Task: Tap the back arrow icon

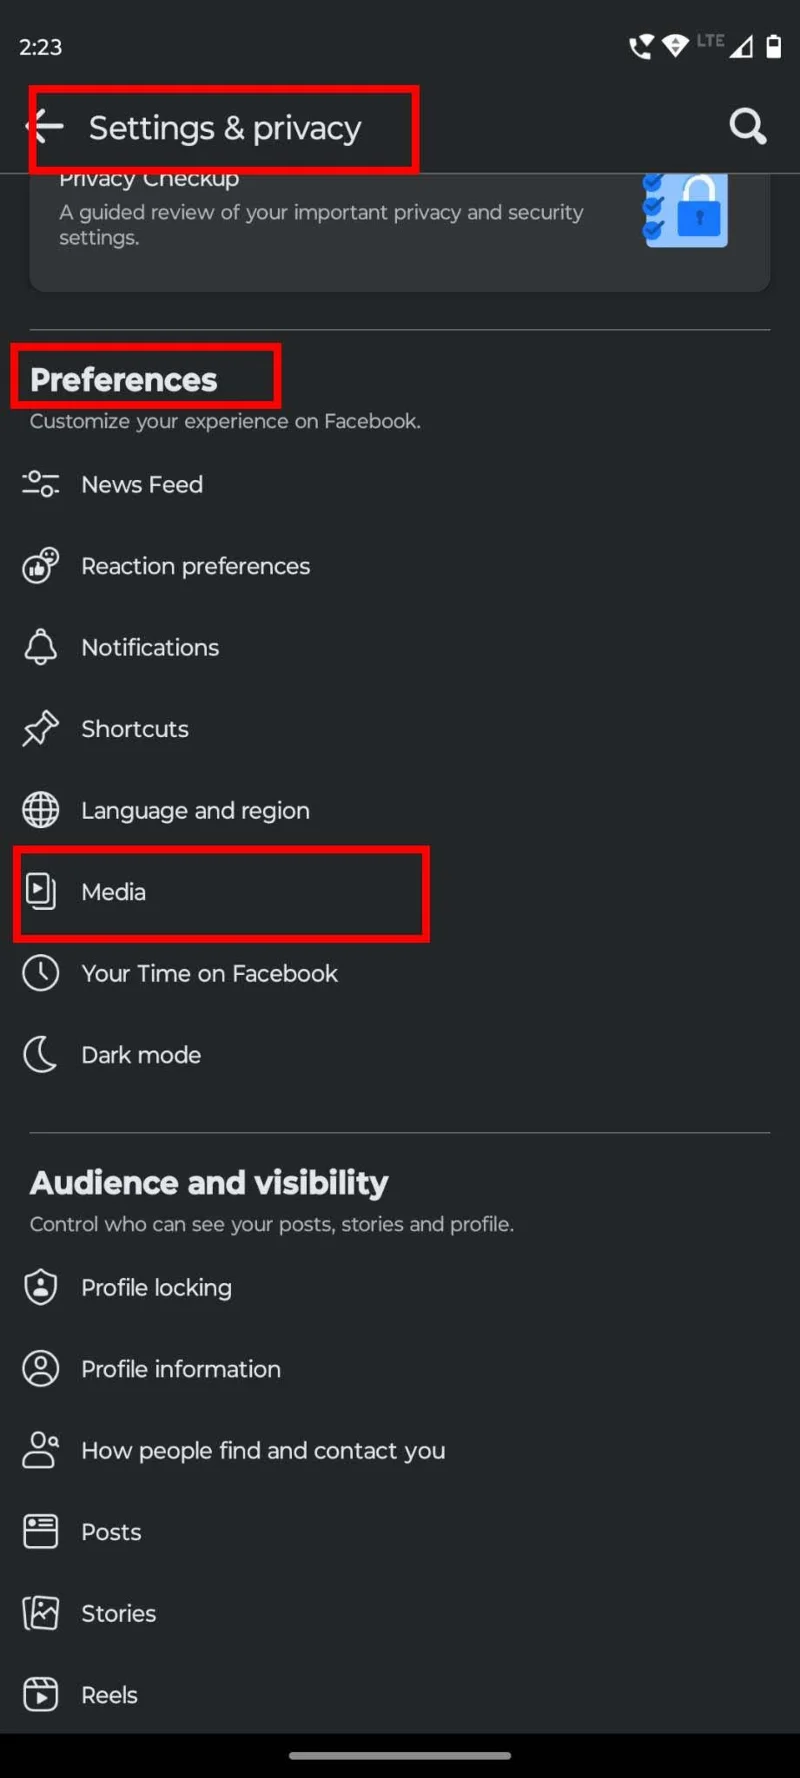Action: pyautogui.click(x=45, y=127)
